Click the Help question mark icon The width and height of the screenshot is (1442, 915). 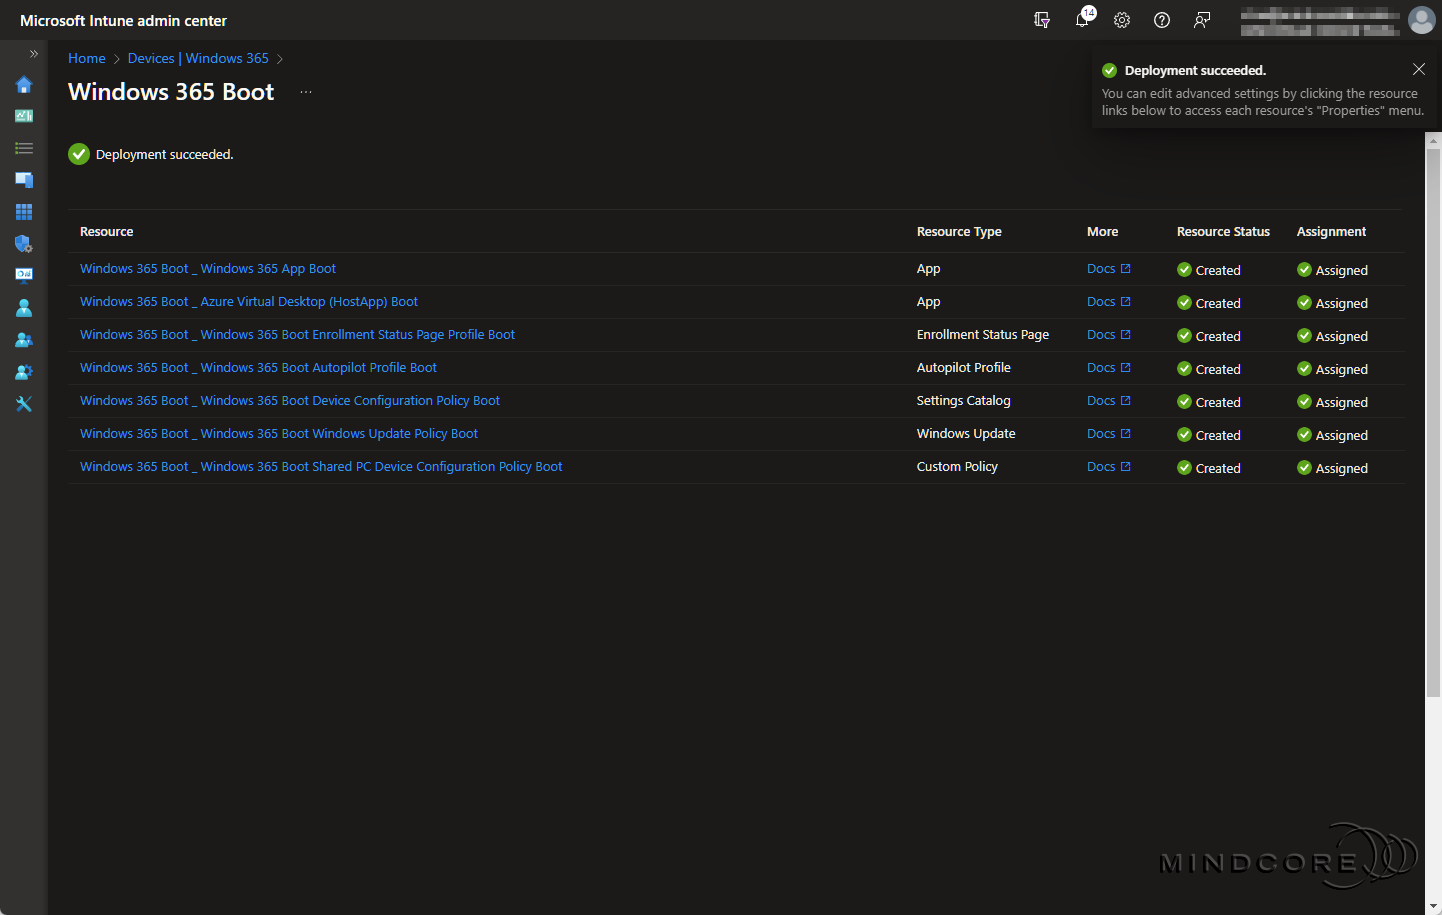pos(1162,20)
